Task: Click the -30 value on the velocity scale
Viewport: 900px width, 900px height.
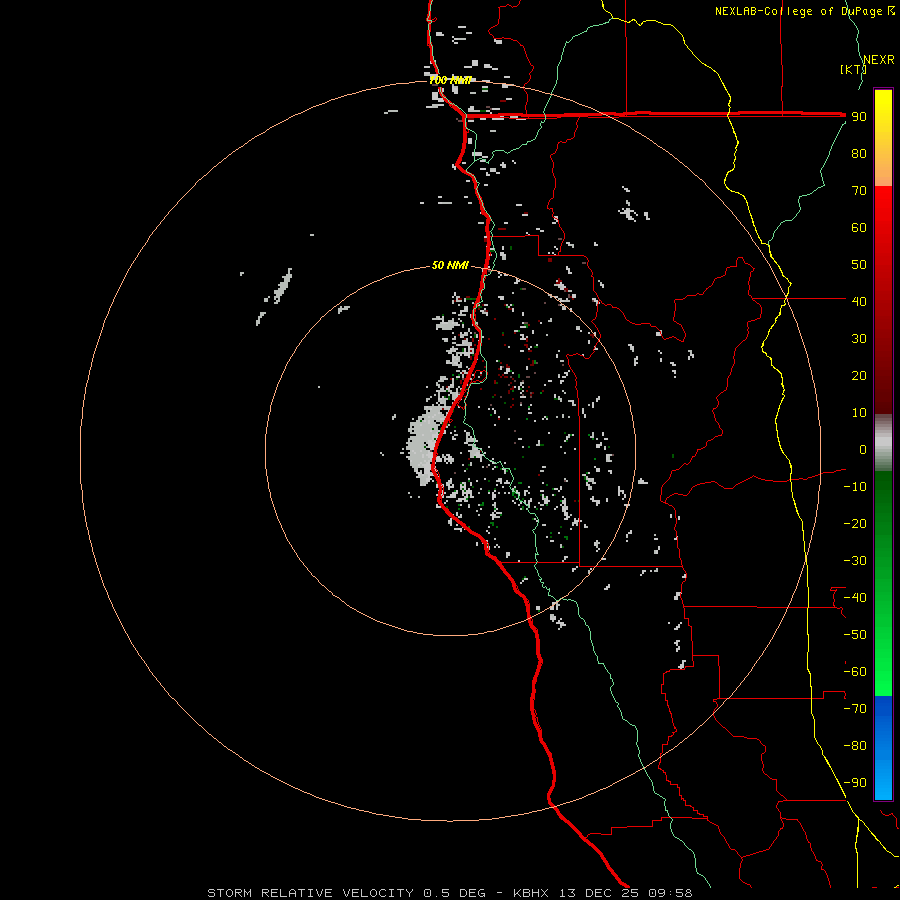Action: 855,561
